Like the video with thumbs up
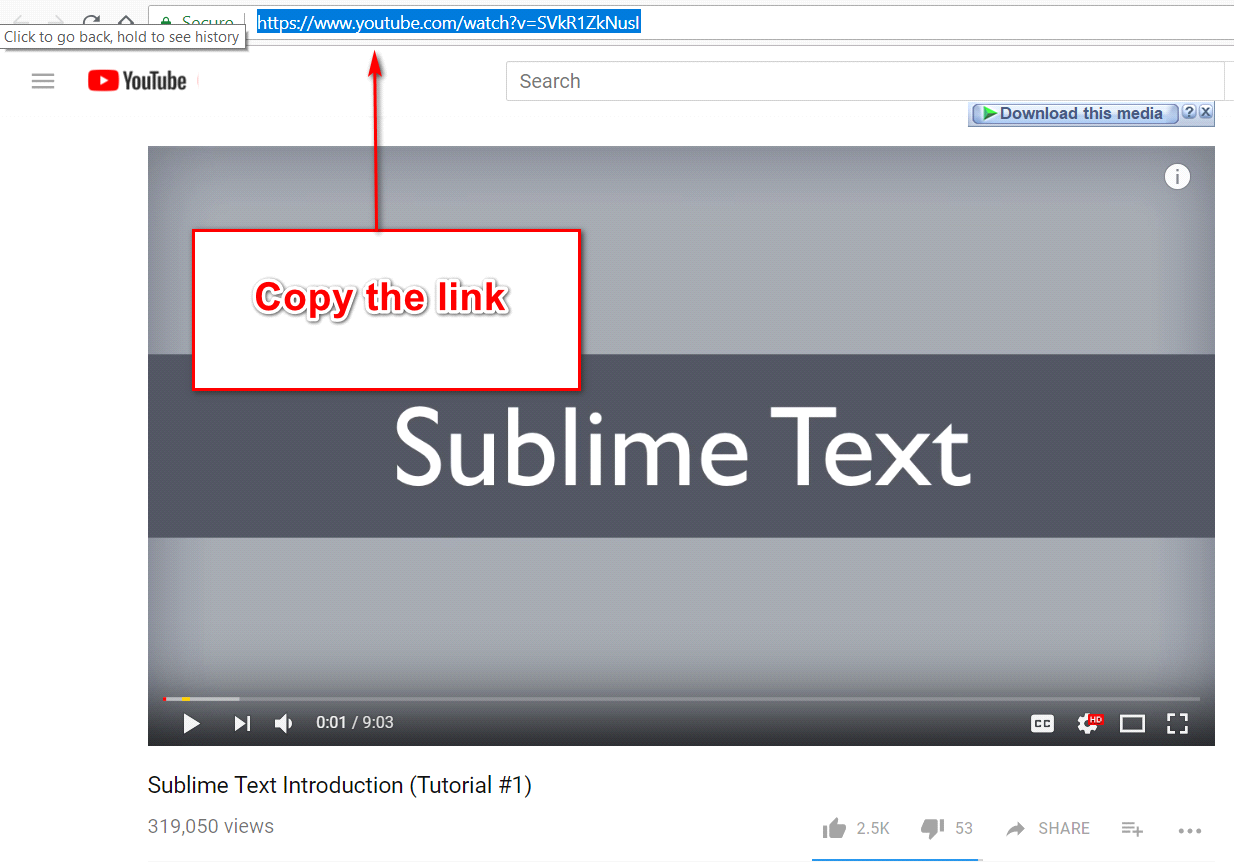 pos(834,828)
